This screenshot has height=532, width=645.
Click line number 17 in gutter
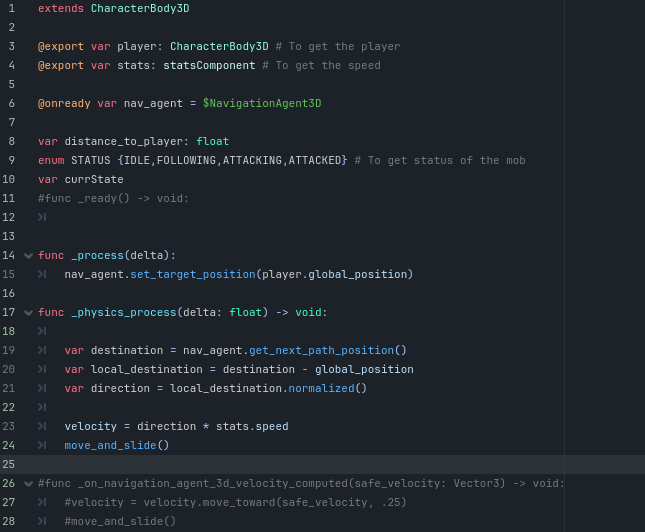9,312
